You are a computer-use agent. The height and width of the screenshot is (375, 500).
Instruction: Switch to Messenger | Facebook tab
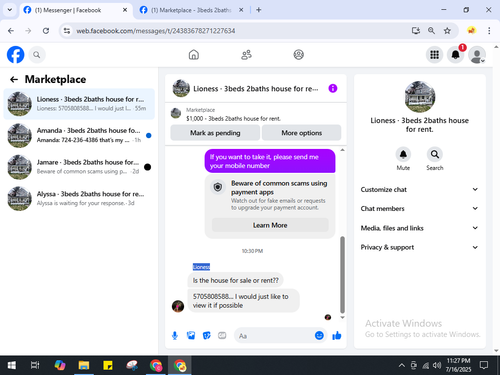click(x=76, y=10)
